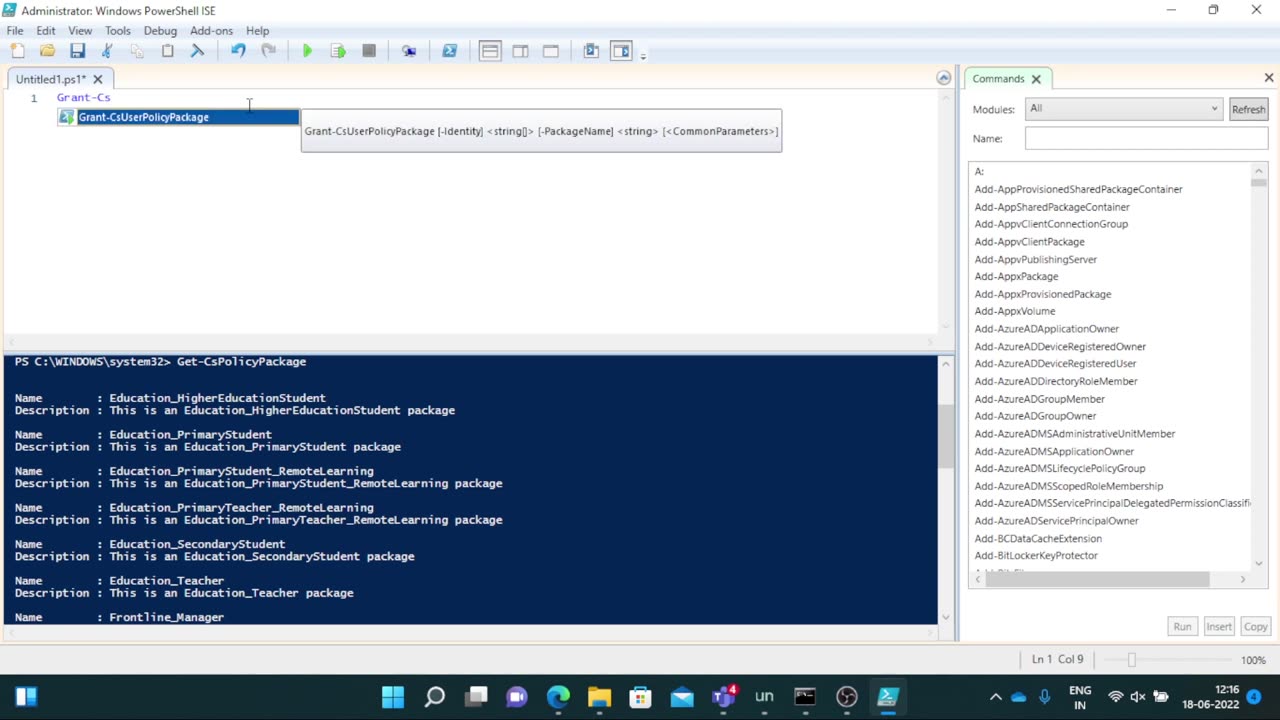The image size is (1280, 720).
Task: Open the Help menu
Action: [257, 31]
